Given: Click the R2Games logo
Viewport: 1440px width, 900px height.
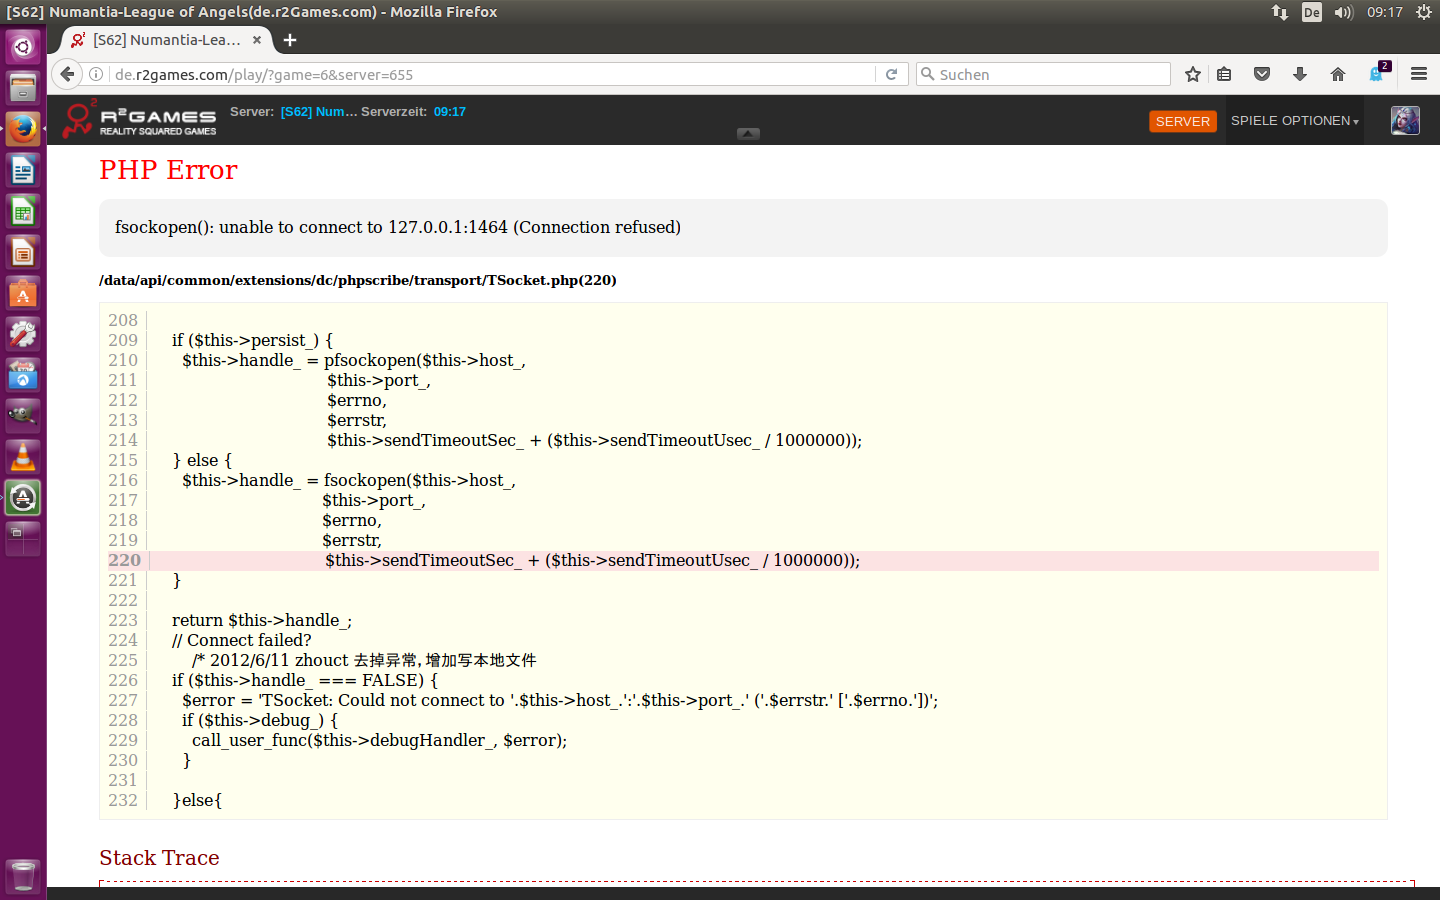Looking at the screenshot, I should pyautogui.click(x=139, y=120).
